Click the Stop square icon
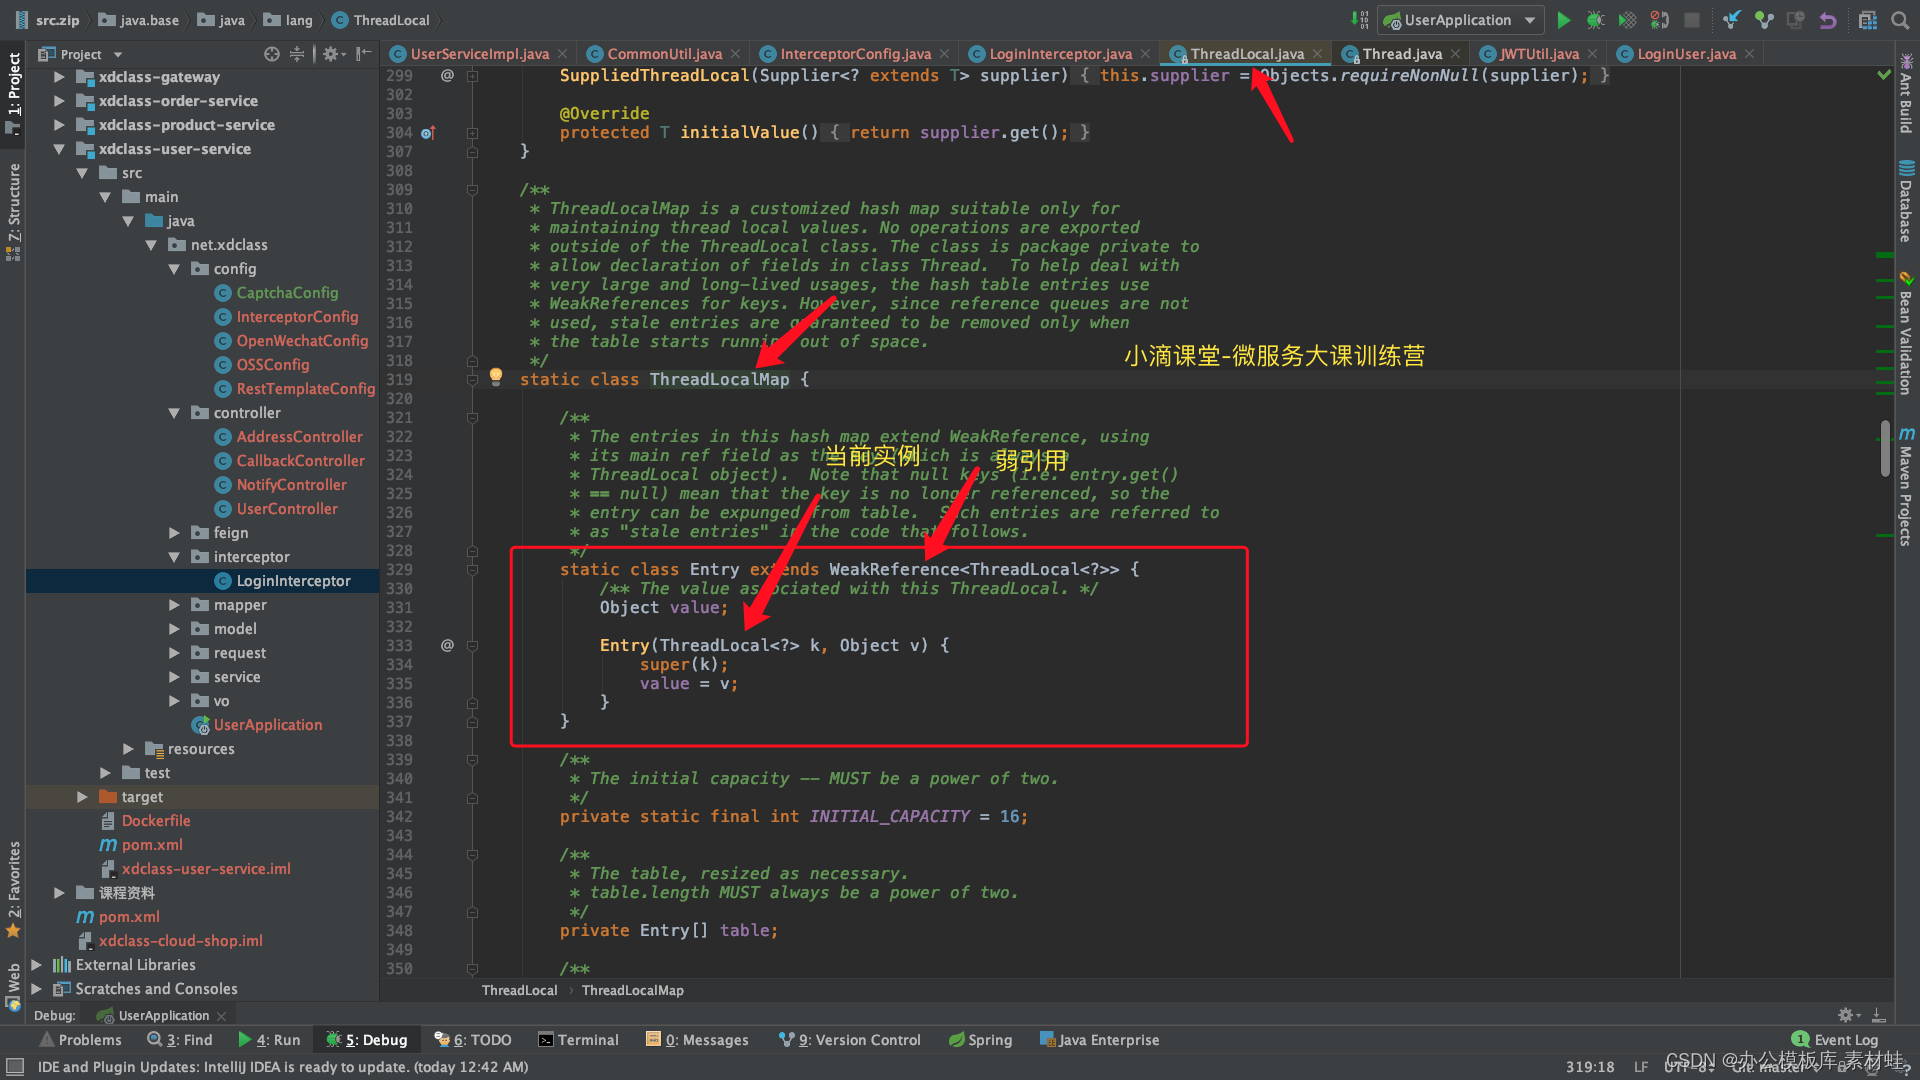This screenshot has height=1080, width=1920. click(x=1692, y=20)
